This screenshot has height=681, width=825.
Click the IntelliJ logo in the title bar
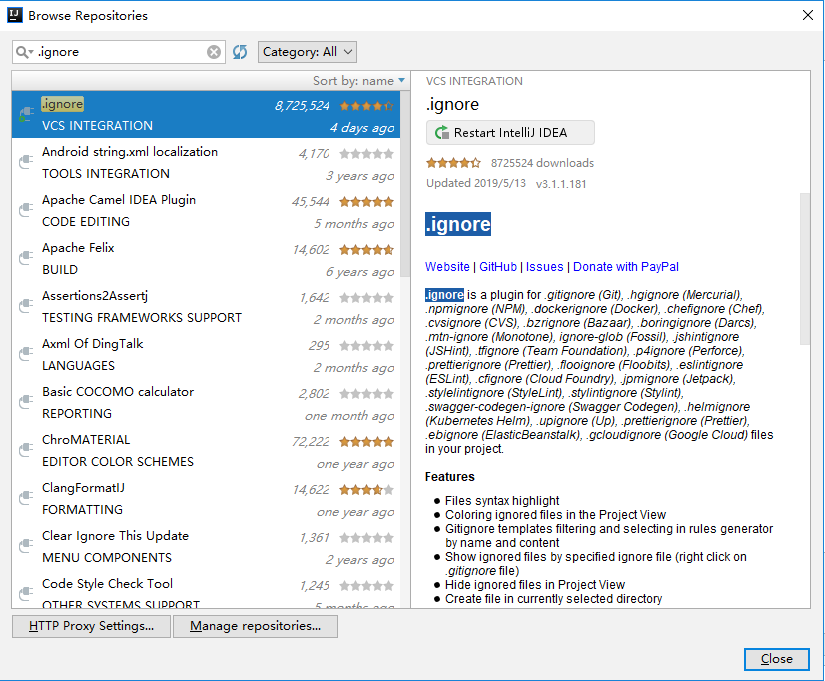tap(15, 15)
